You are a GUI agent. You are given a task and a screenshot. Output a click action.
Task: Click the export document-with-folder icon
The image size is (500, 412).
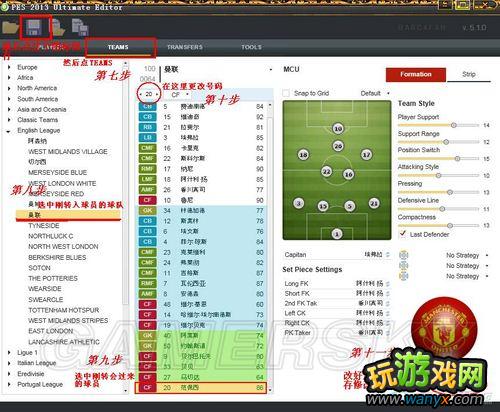coord(57,28)
